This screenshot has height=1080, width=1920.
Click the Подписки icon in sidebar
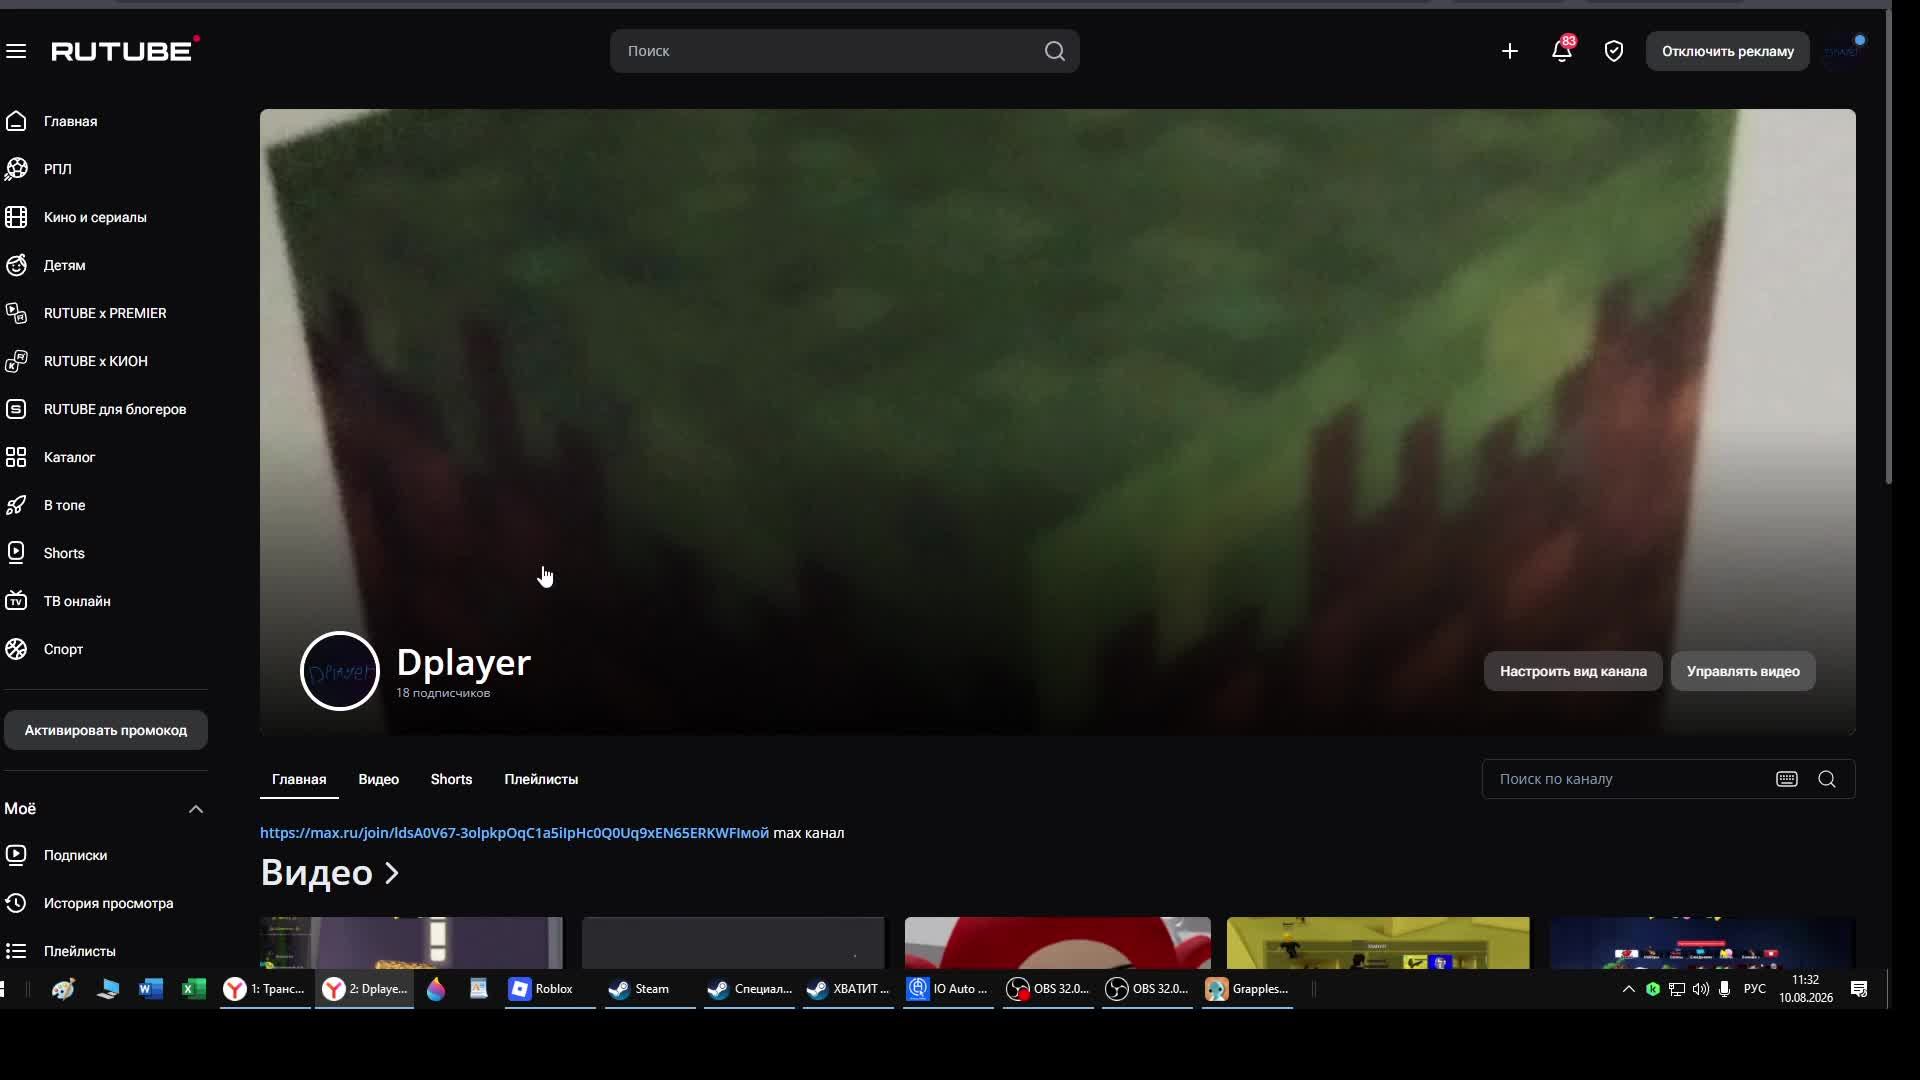[x=16, y=855]
